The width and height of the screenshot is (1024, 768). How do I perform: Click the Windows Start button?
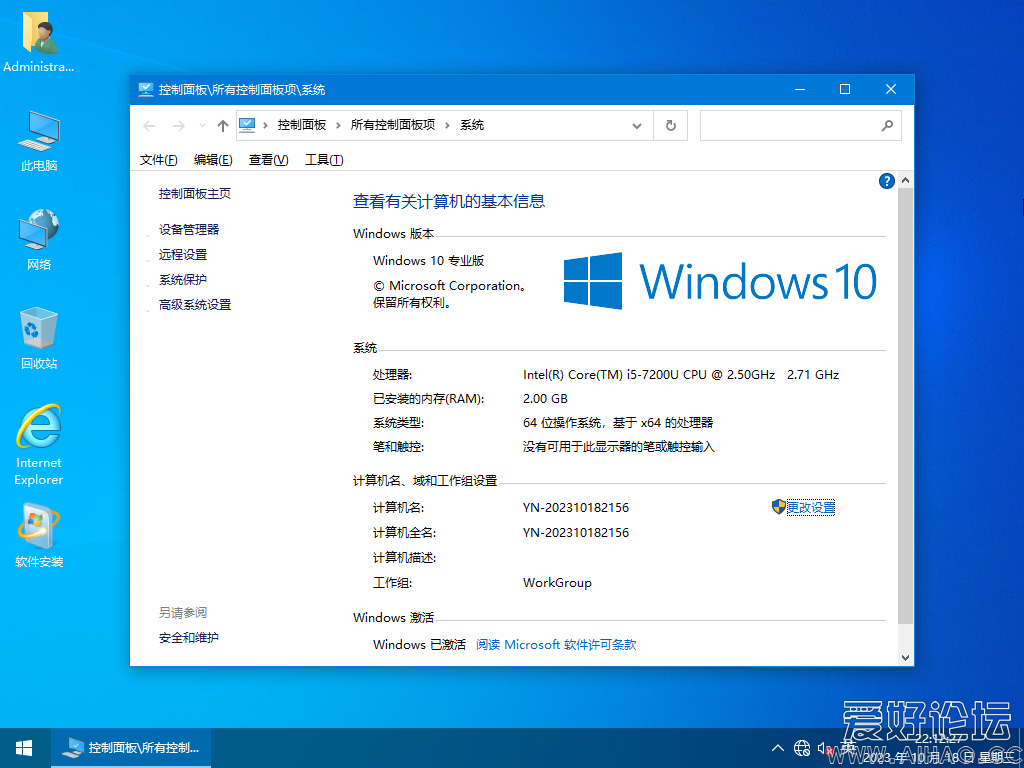point(23,747)
